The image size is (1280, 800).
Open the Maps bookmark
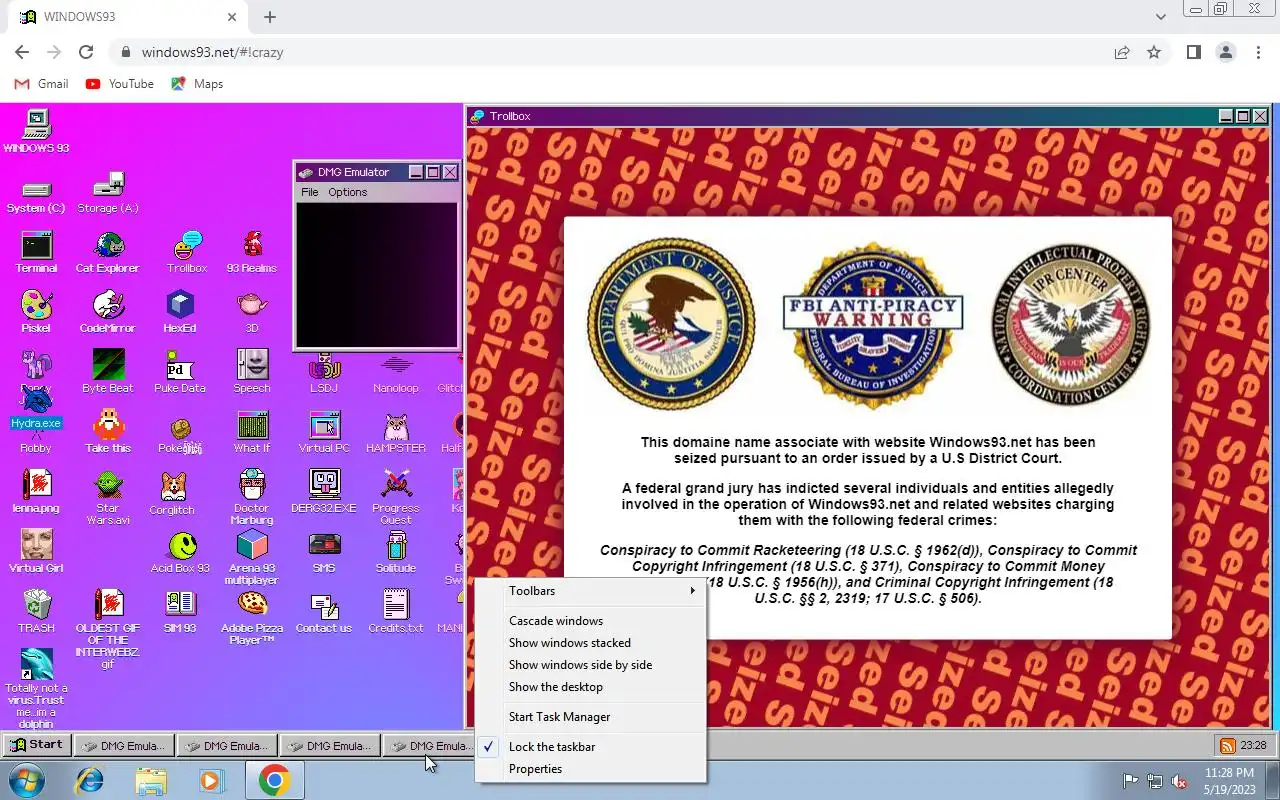click(197, 84)
